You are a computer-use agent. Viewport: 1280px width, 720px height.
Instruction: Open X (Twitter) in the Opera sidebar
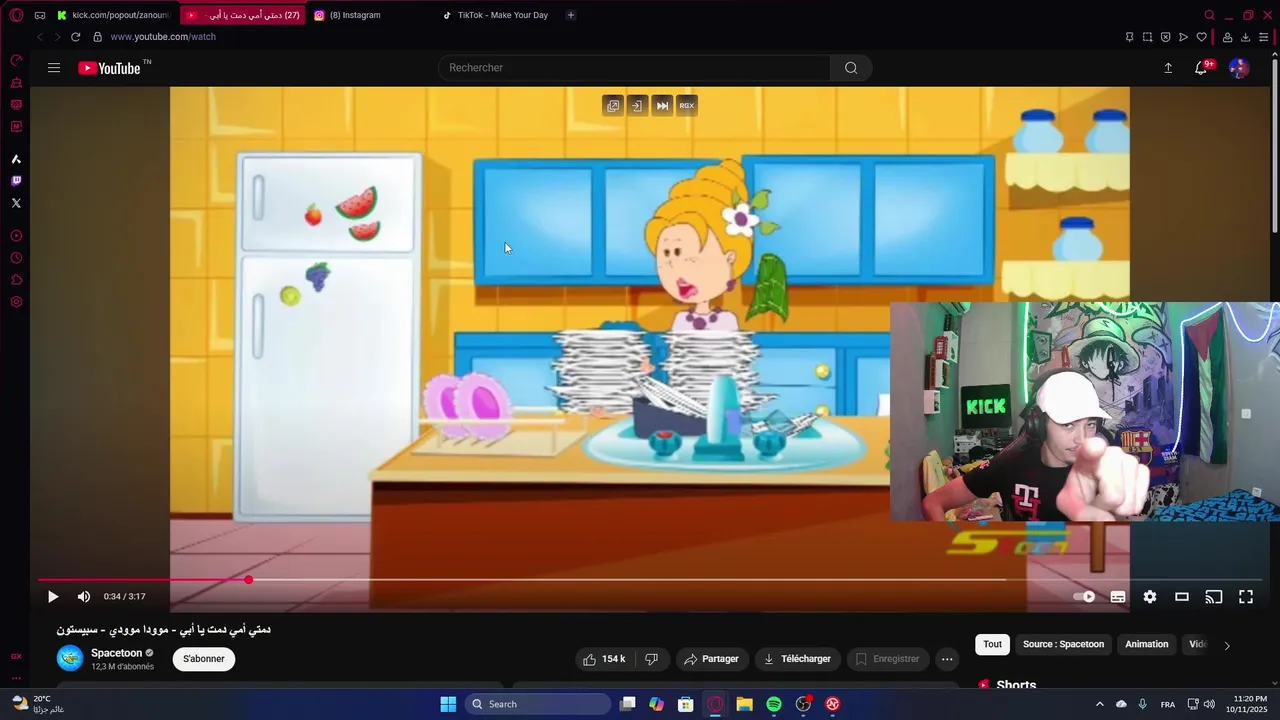pyautogui.click(x=16, y=203)
